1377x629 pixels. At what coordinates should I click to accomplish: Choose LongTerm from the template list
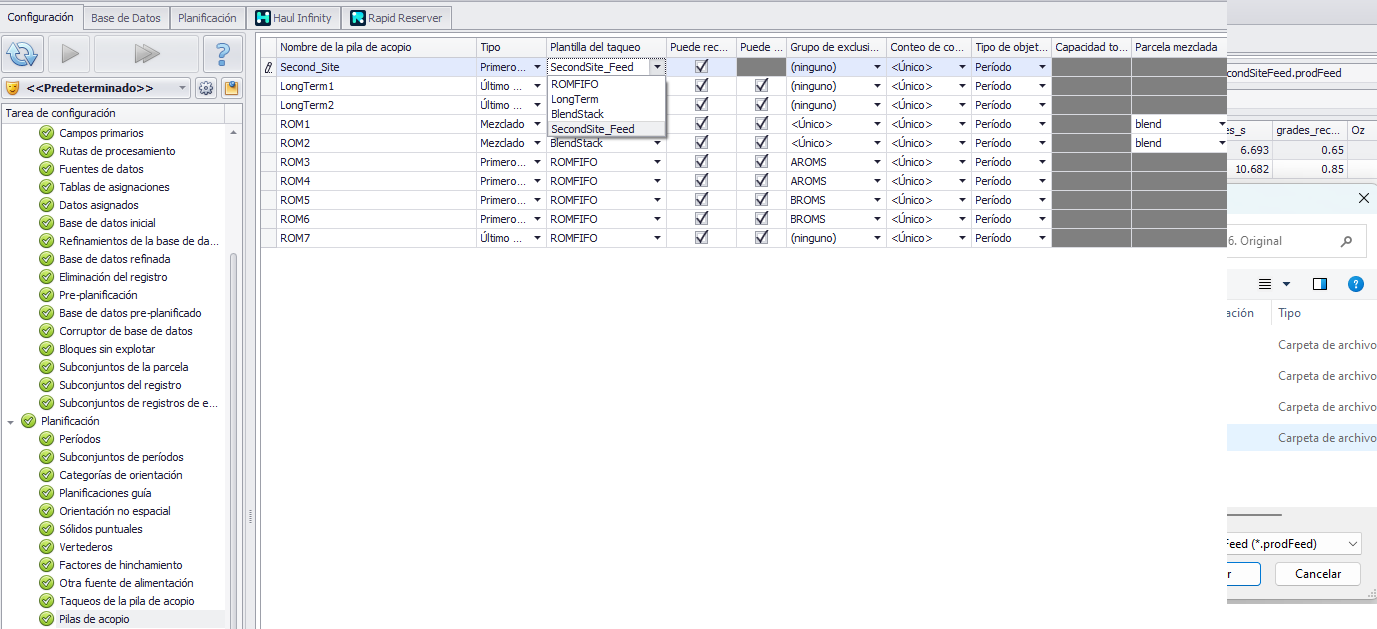(x=575, y=100)
